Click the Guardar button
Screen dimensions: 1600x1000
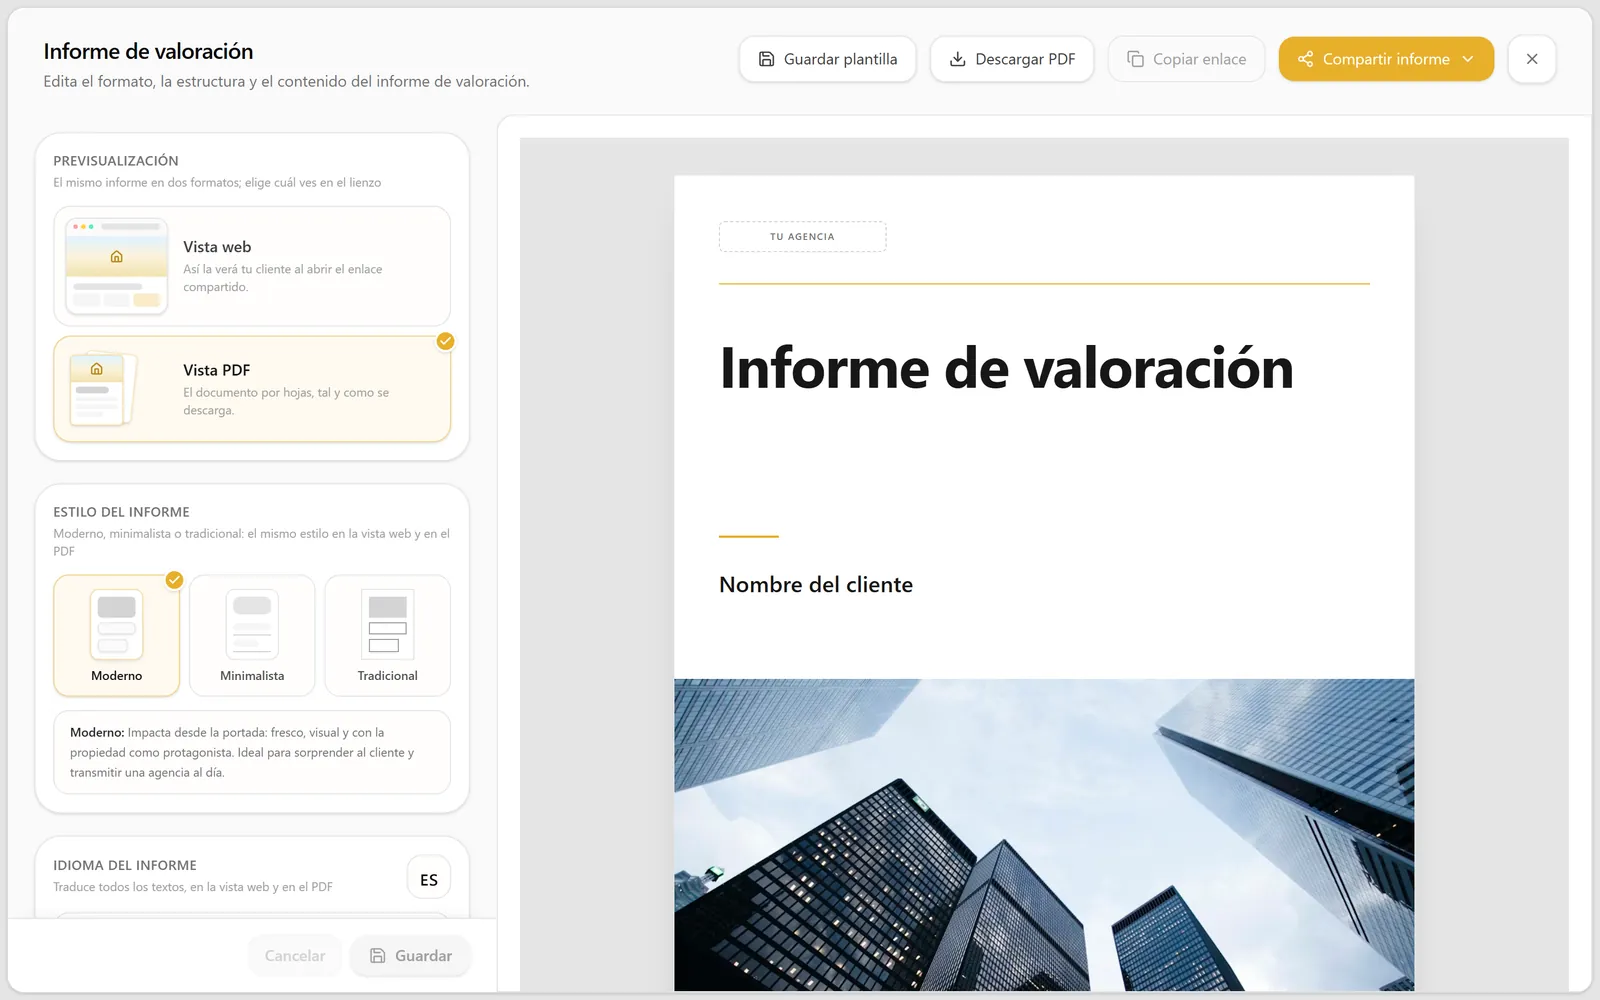[x=410, y=956]
